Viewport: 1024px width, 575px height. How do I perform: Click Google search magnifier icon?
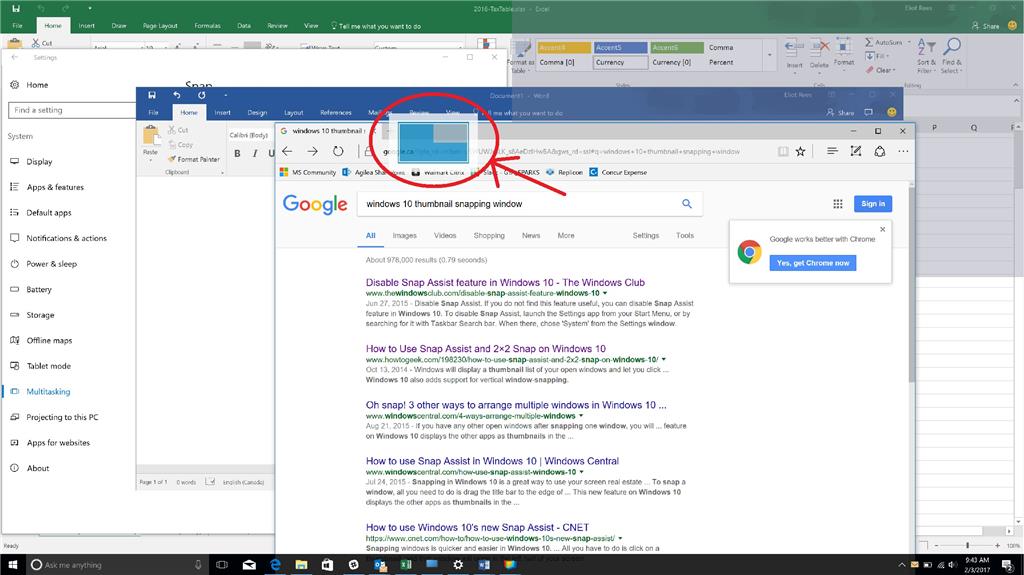(x=687, y=204)
